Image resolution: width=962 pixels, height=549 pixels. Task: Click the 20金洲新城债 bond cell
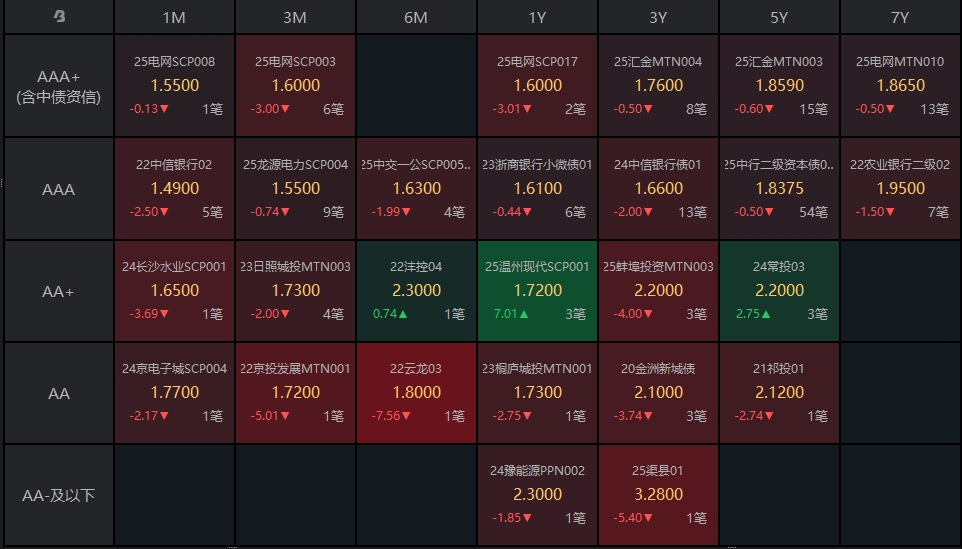point(658,393)
